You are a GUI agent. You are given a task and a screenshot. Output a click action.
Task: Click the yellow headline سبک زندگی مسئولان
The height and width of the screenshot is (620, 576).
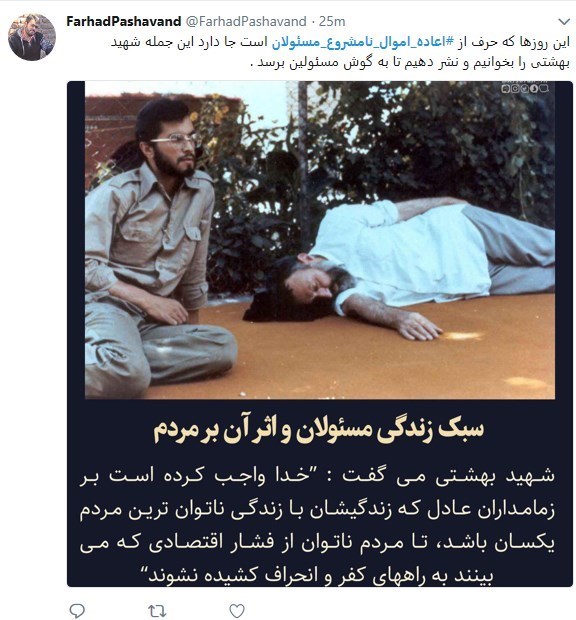point(319,430)
